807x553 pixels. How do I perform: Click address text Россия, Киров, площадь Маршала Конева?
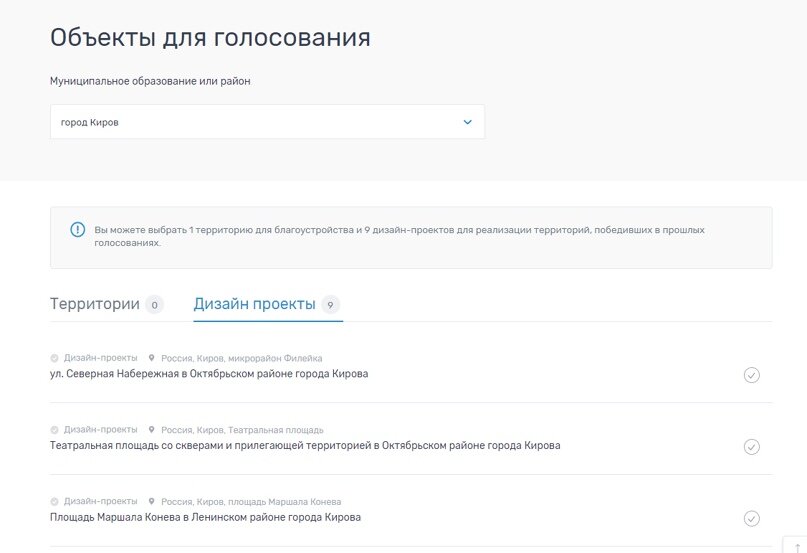(251, 502)
